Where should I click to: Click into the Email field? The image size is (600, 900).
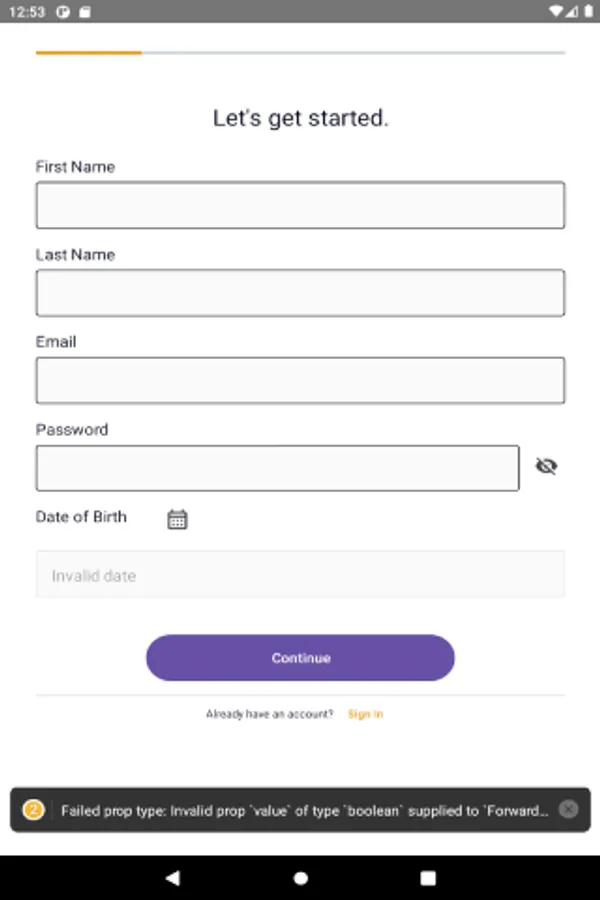tap(300, 380)
